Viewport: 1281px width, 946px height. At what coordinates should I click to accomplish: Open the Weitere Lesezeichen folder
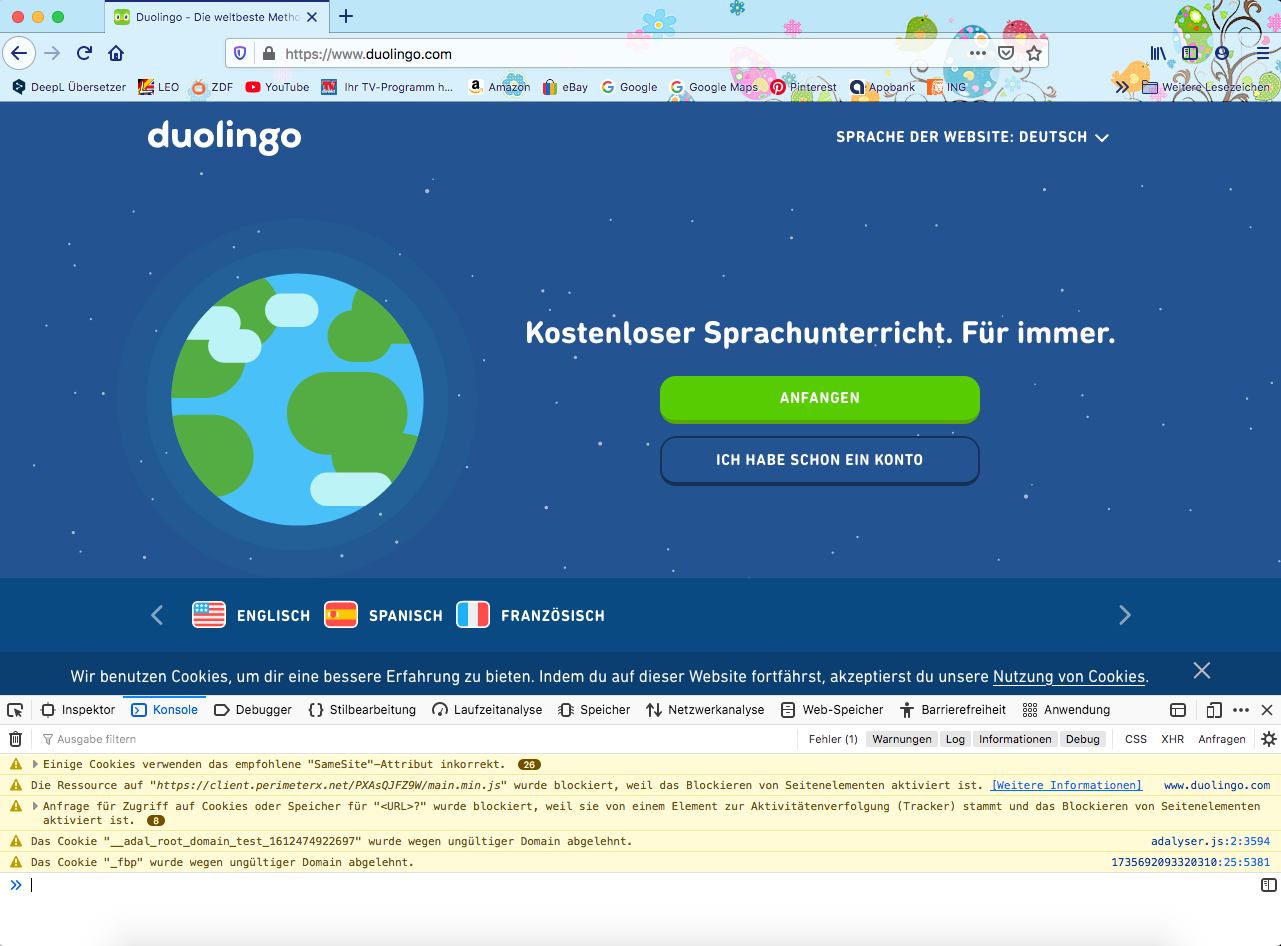pos(1206,87)
